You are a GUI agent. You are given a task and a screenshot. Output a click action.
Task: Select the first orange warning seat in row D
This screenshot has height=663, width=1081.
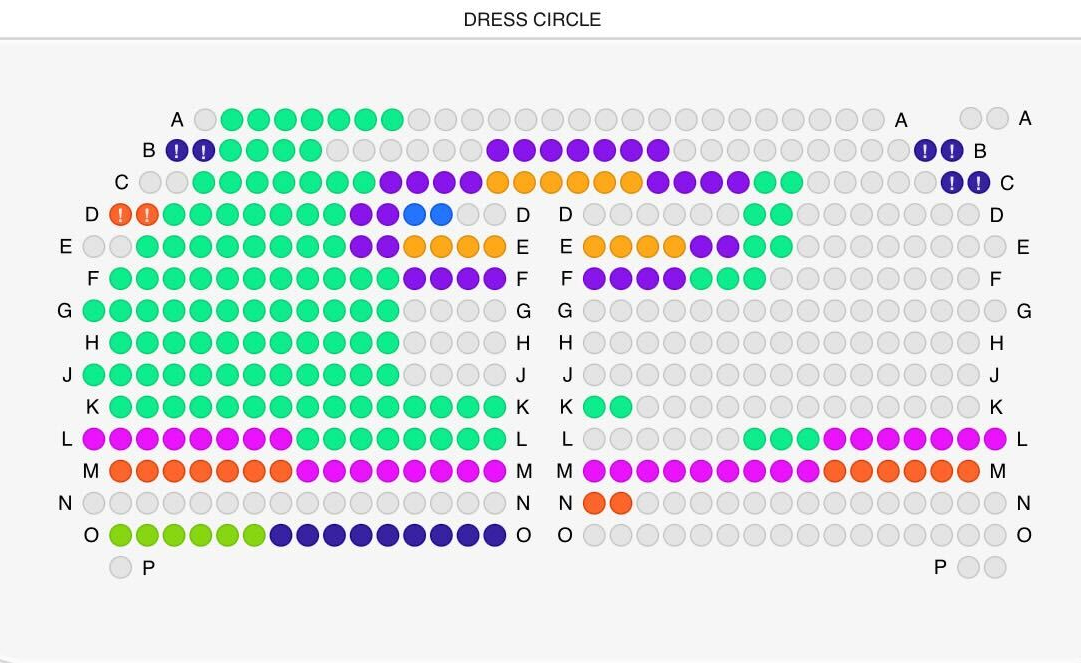tap(120, 214)
